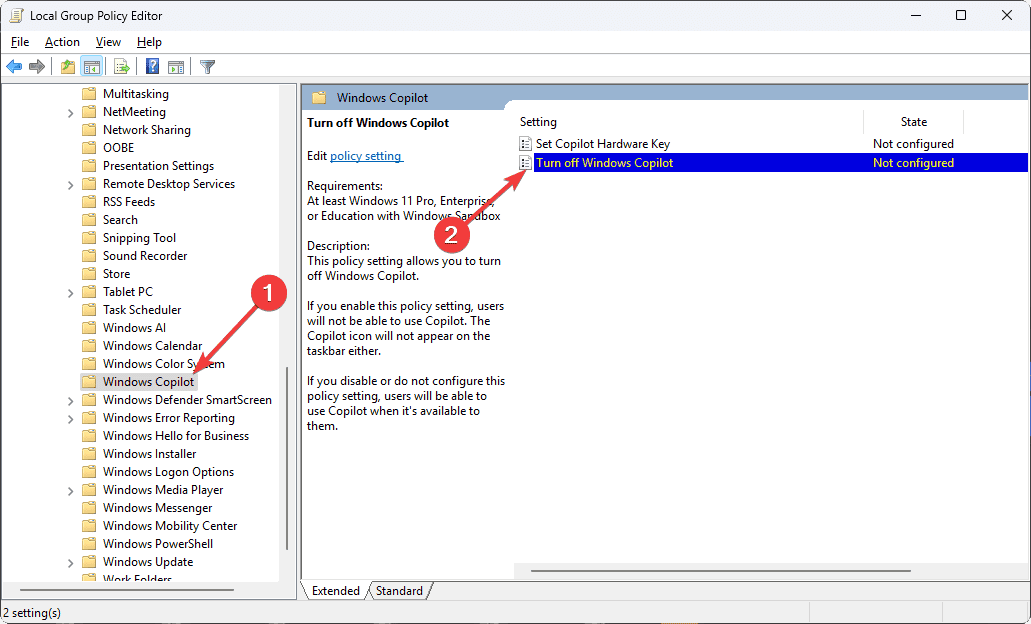Open the Help menu

149,41
